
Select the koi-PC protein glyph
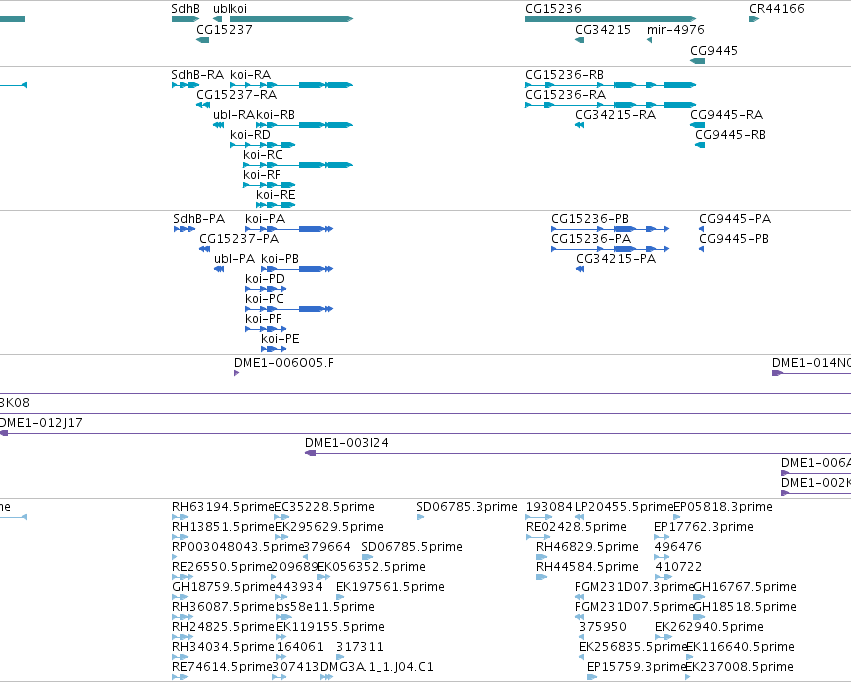click(x=289, y=309)
